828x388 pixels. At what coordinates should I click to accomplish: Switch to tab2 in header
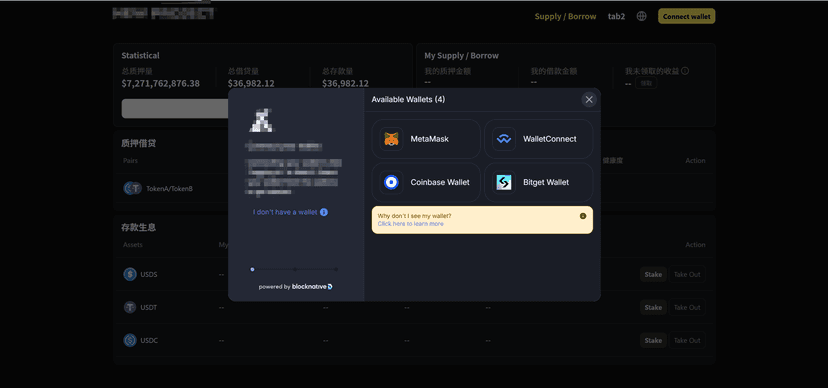(x=616, y=16)
